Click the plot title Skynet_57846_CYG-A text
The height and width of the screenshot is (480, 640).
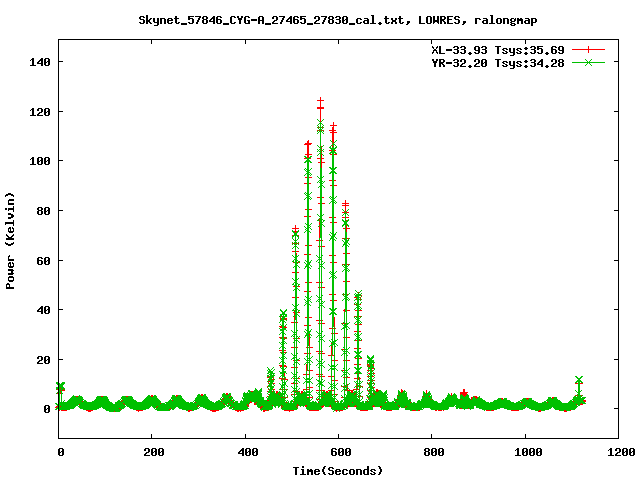coord(338,20)
